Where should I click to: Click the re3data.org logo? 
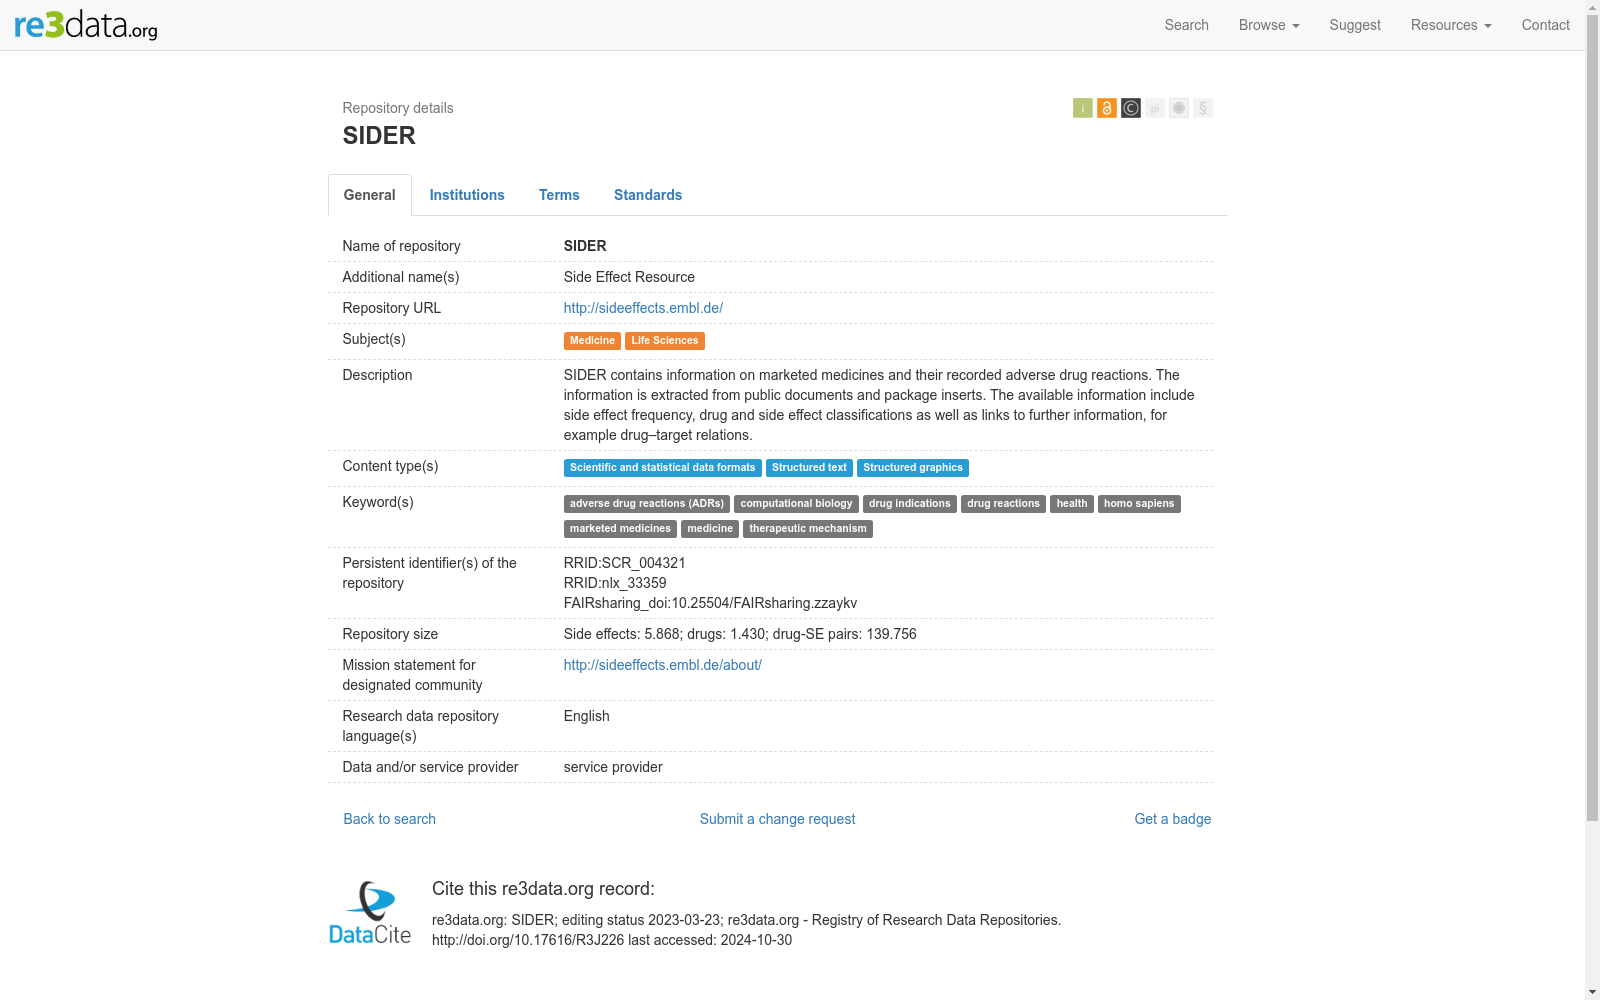point(86,25)
